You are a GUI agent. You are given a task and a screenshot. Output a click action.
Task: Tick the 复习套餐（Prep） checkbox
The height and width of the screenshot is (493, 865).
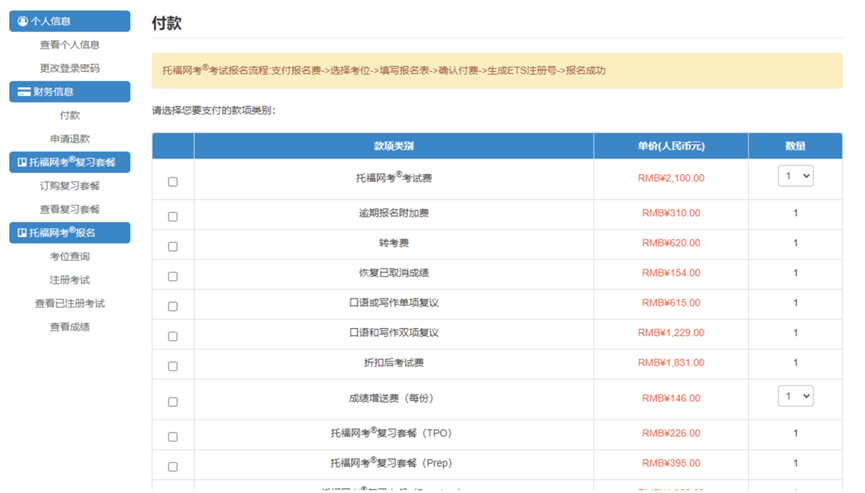tap(173, 467)
